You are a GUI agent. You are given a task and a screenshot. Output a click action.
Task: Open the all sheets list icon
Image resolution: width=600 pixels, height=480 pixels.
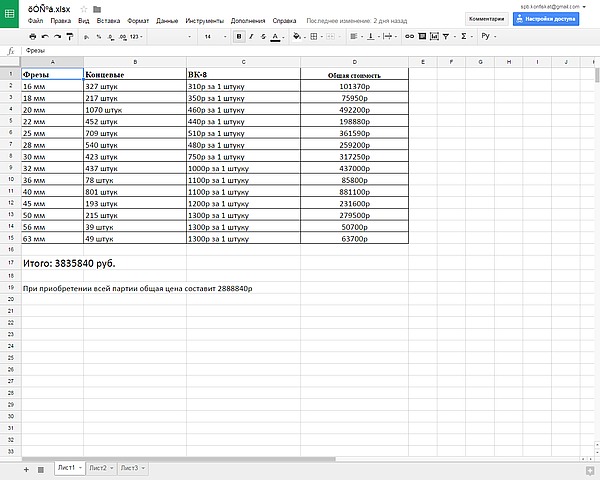pyautogui.click(x=40, y=468)
